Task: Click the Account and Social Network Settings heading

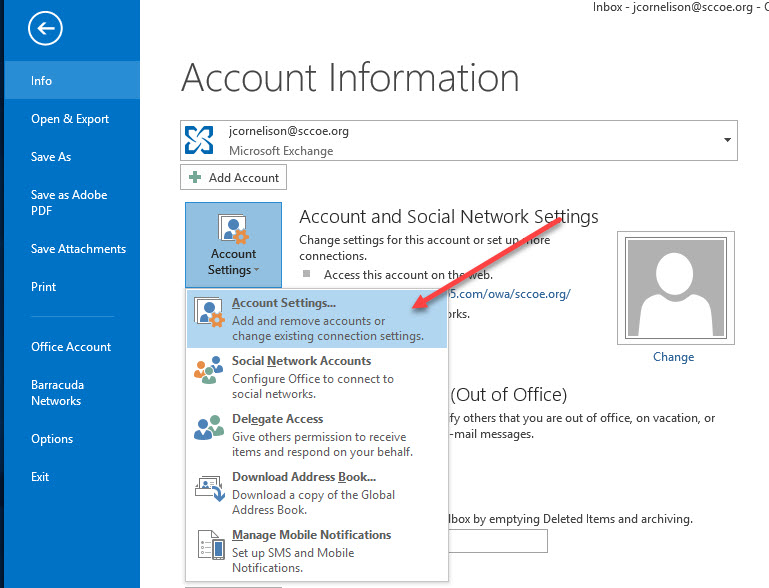Action: pos(449,216)
